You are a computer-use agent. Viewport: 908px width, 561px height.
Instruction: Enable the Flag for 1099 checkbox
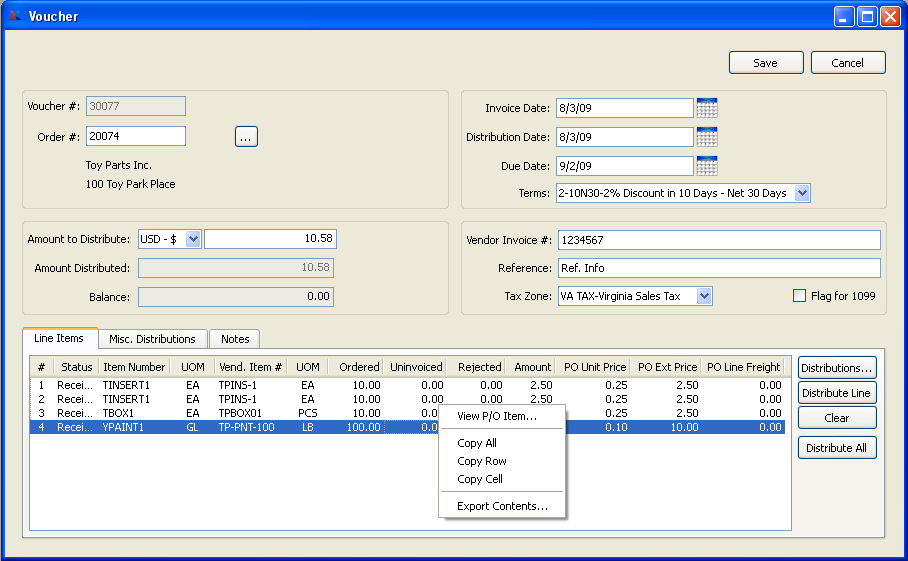tap(799, 296)
